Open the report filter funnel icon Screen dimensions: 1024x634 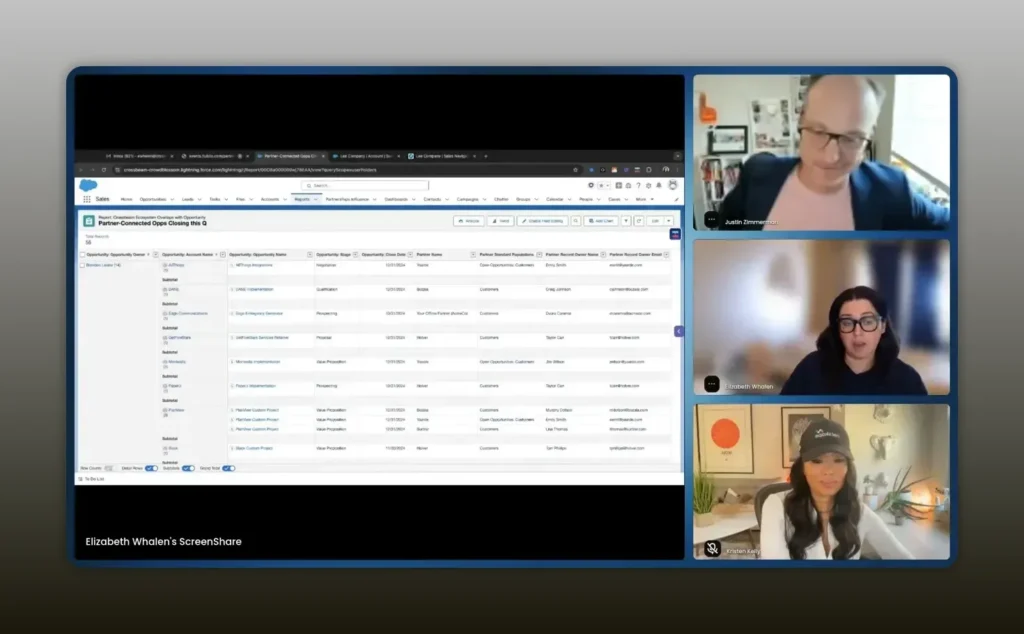point(626,220)
